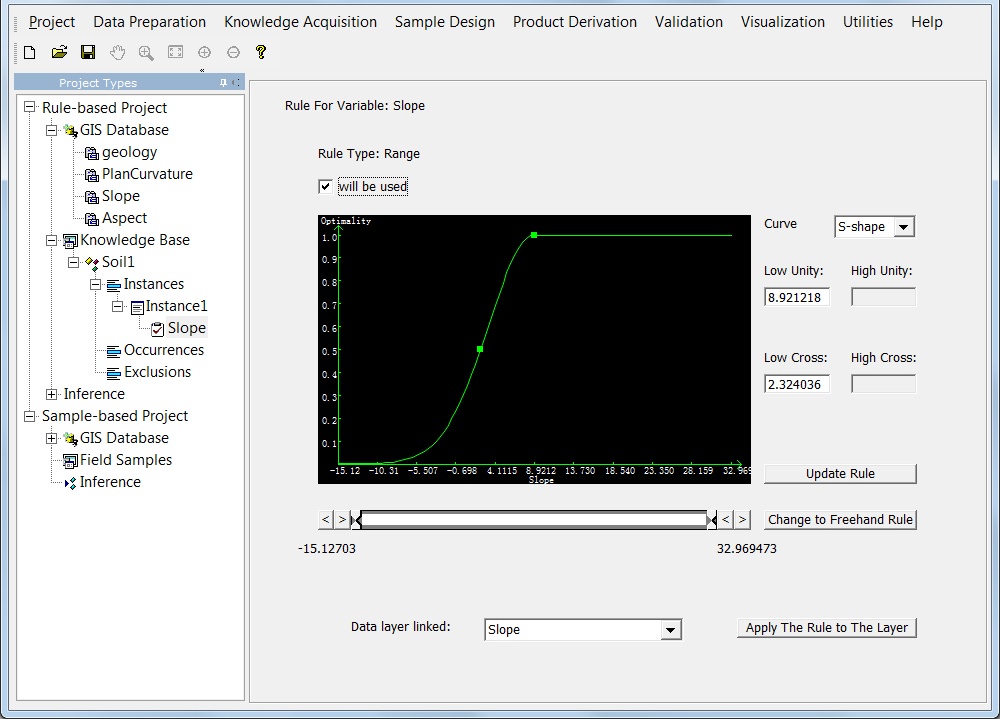The height and width of the screenshot is (719, 1000).
Task: Collapse the Instance1 node
Action: 117,307
